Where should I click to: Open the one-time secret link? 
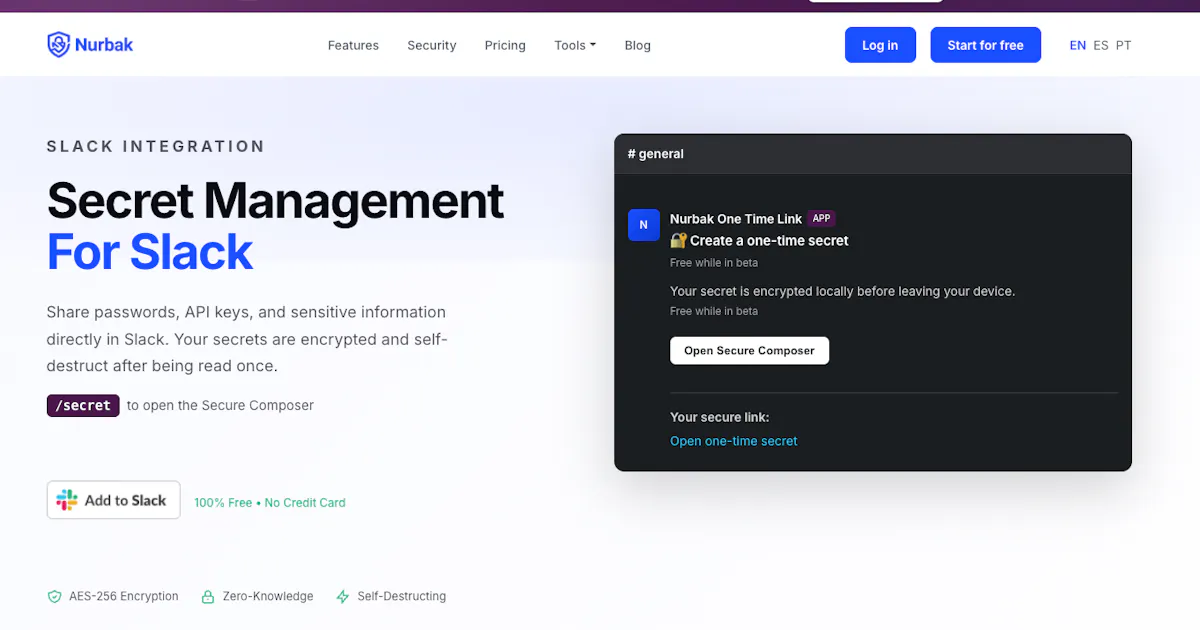pos(734,441)
